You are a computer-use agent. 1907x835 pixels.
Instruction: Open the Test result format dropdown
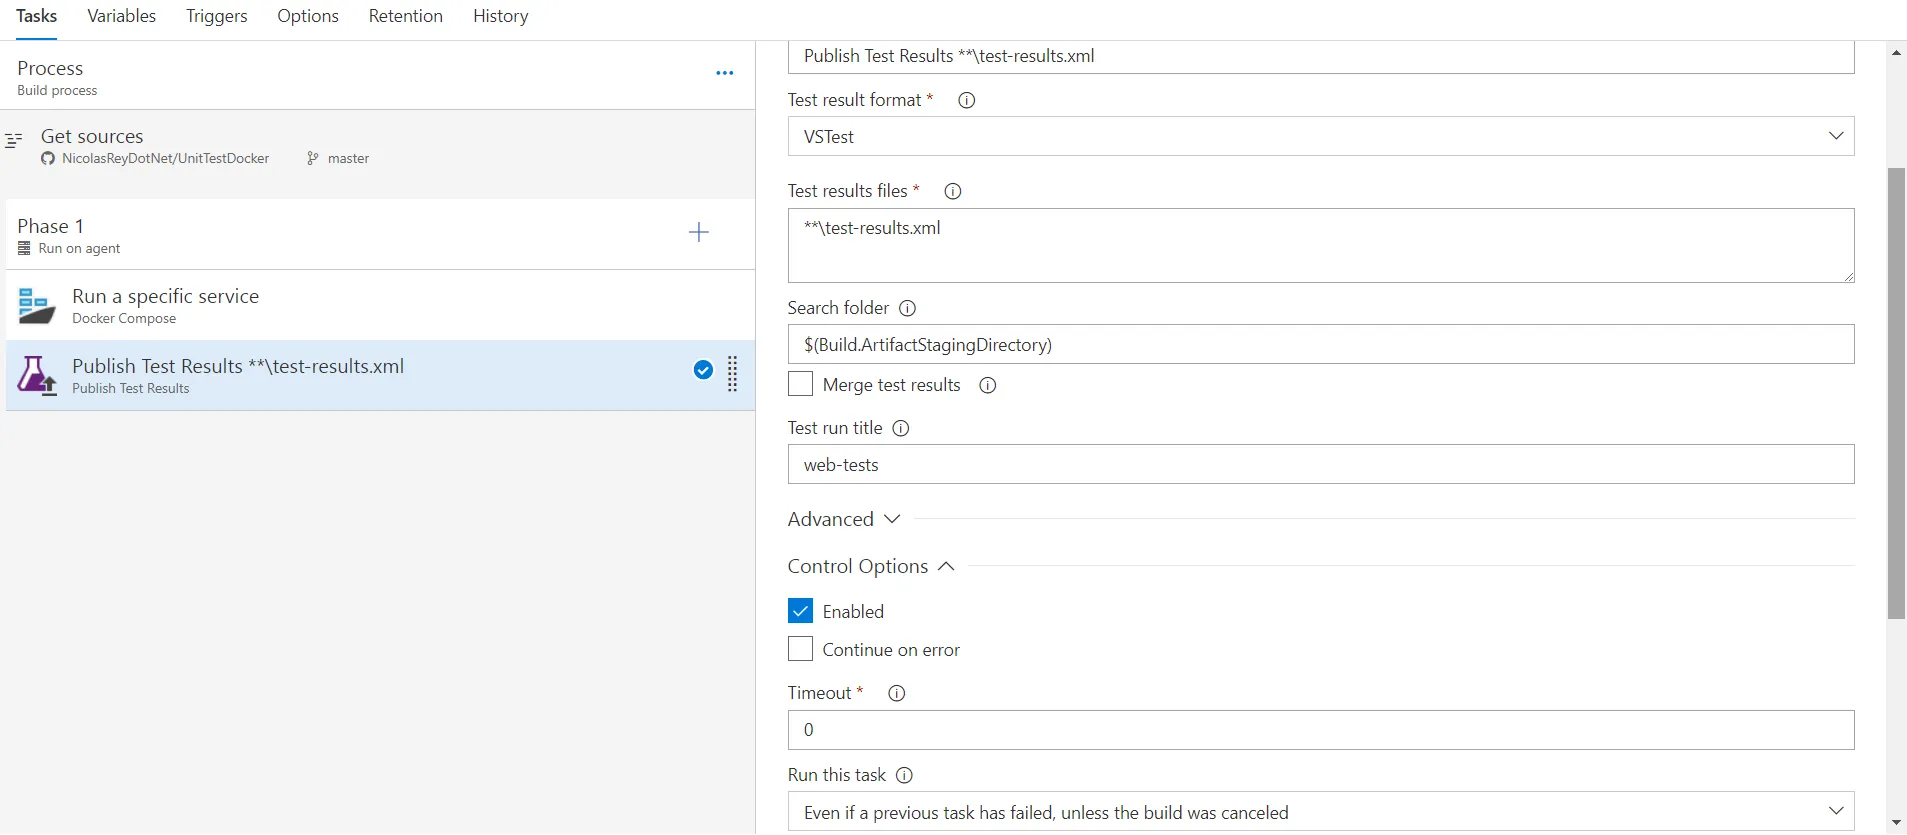coord(1320,137)
